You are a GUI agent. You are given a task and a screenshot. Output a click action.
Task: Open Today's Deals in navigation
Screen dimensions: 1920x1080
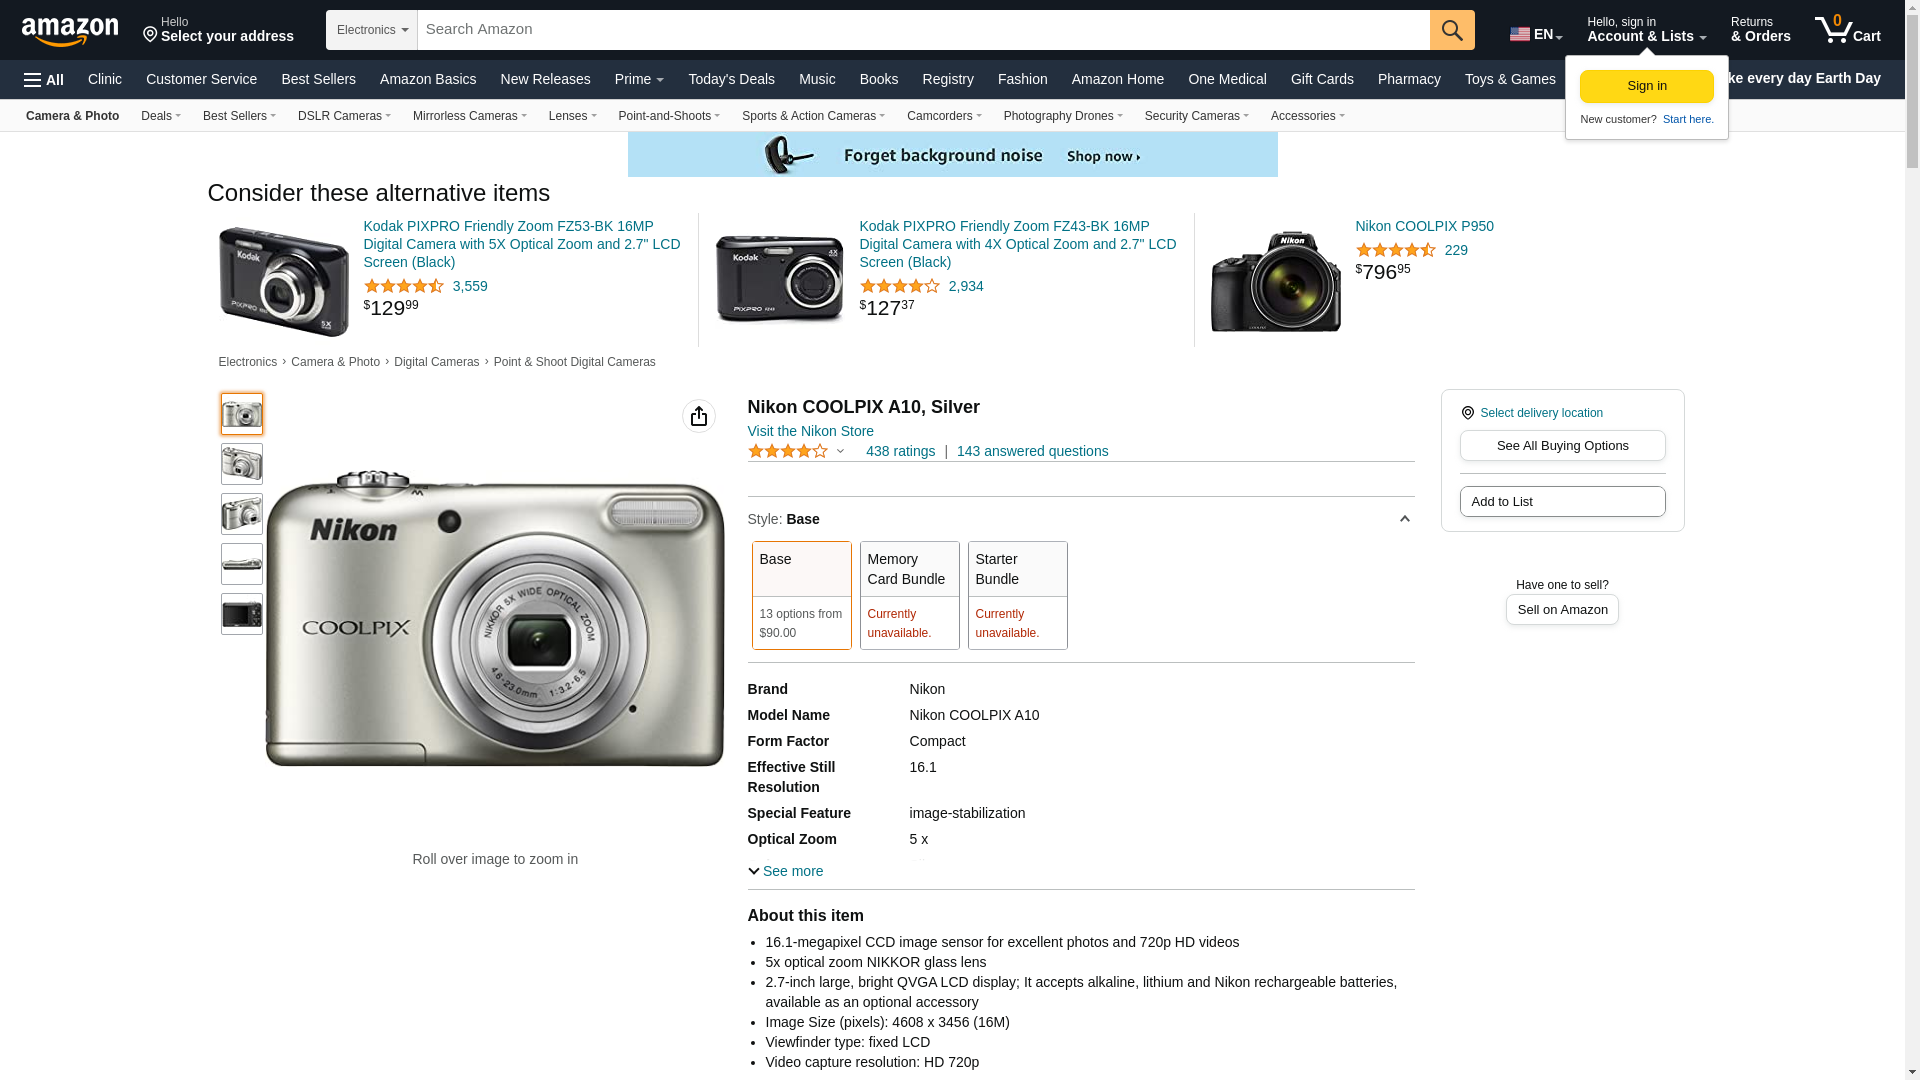731,79
